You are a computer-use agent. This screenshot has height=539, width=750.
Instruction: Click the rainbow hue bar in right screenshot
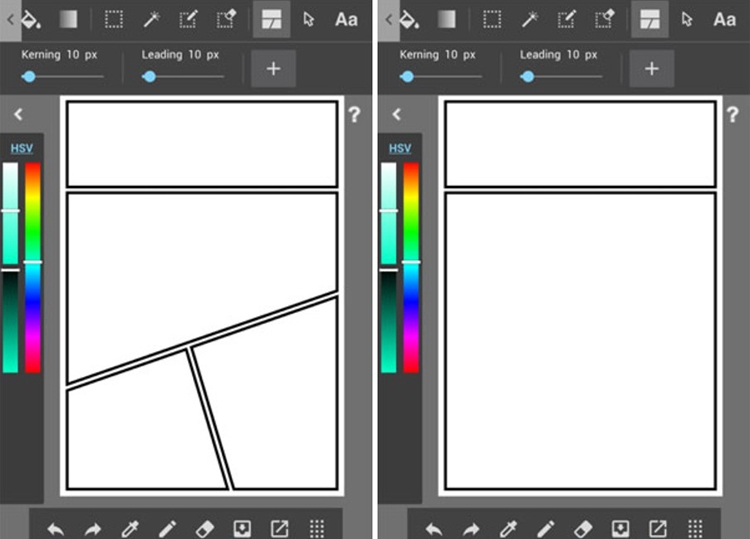(x=411, y=268)
